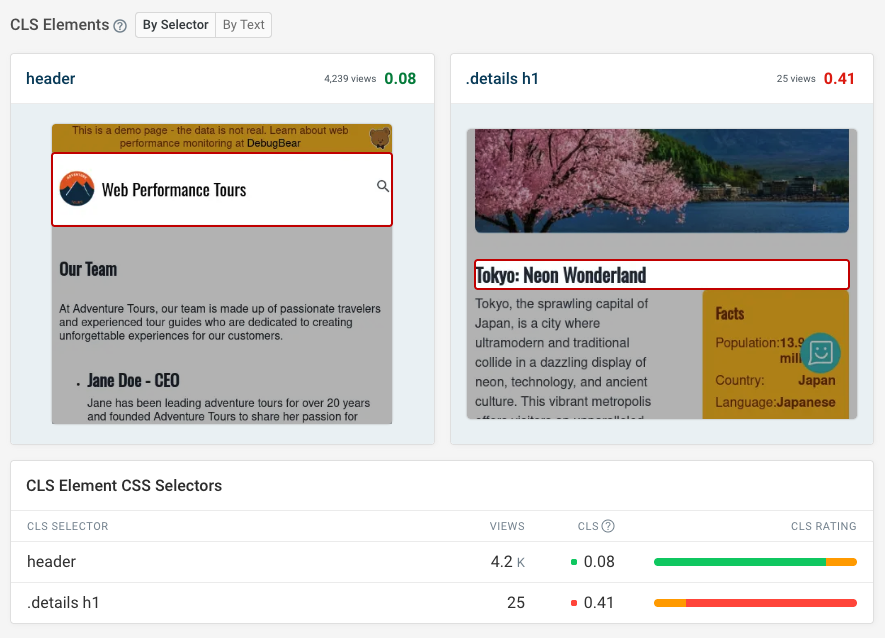Click the DebugBear bear mascot icon
This screenshot has height=638, width=885.
coord(380,138)
